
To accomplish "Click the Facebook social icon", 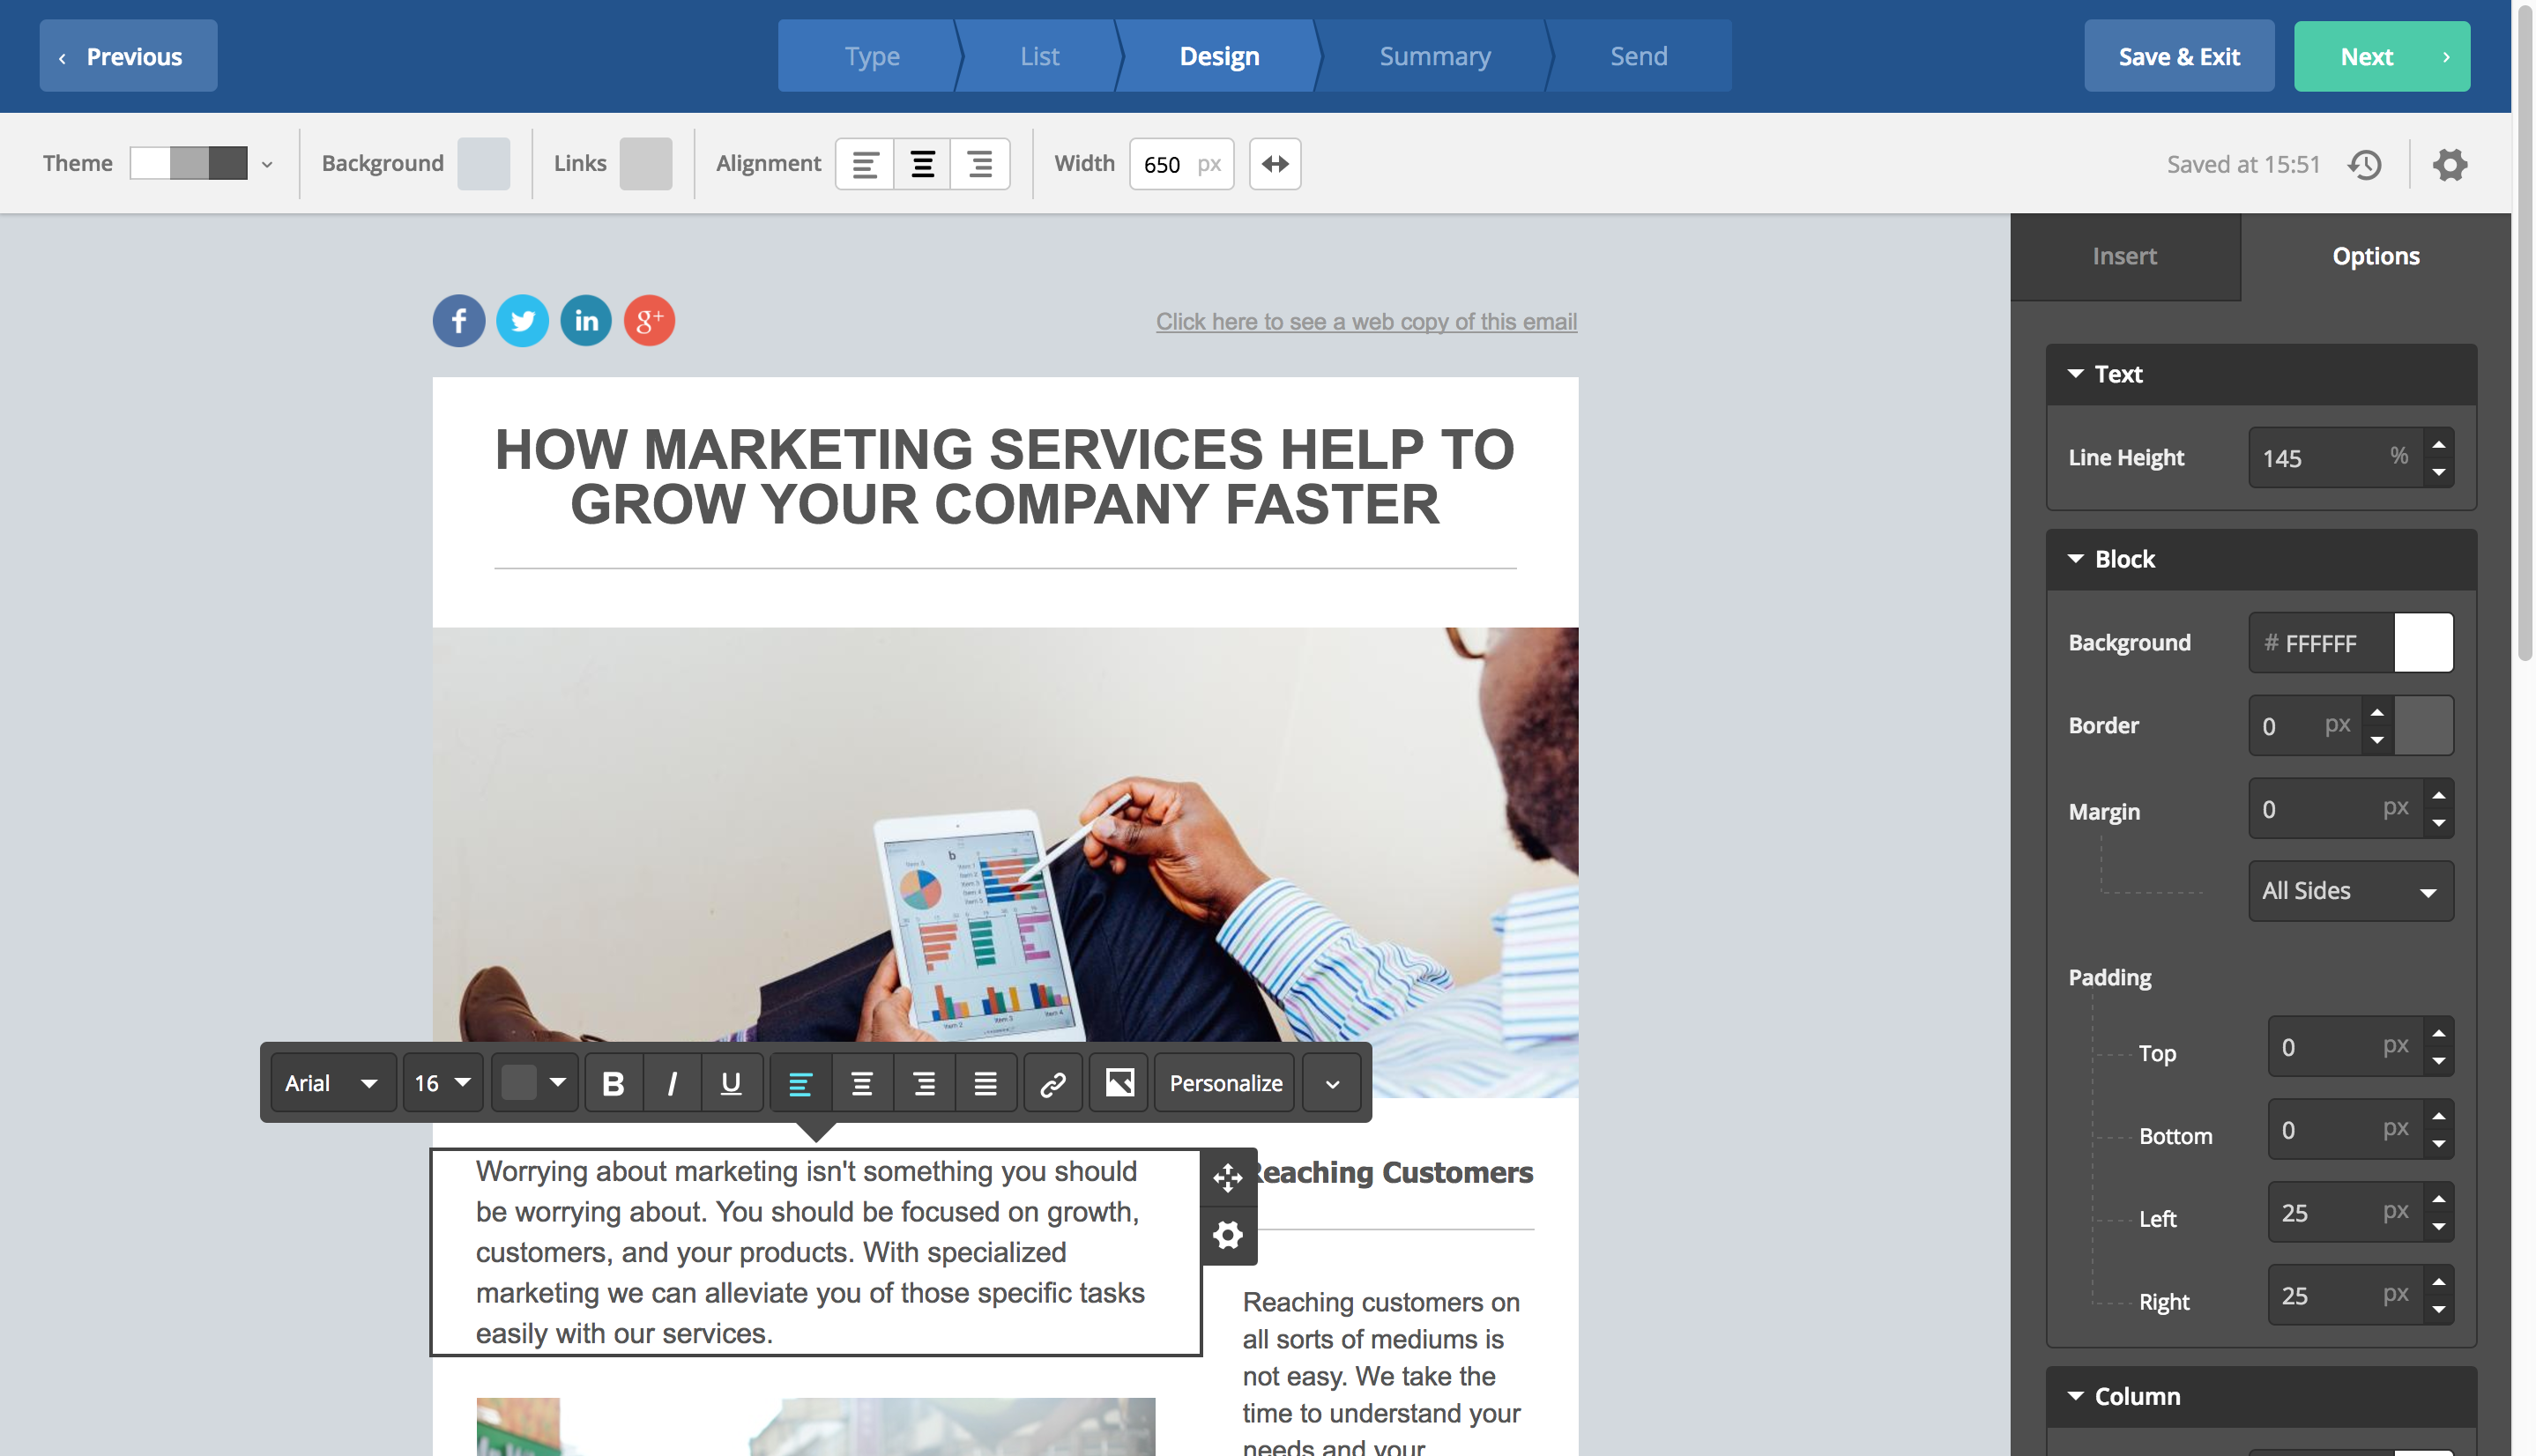I will tap(459, 321).
